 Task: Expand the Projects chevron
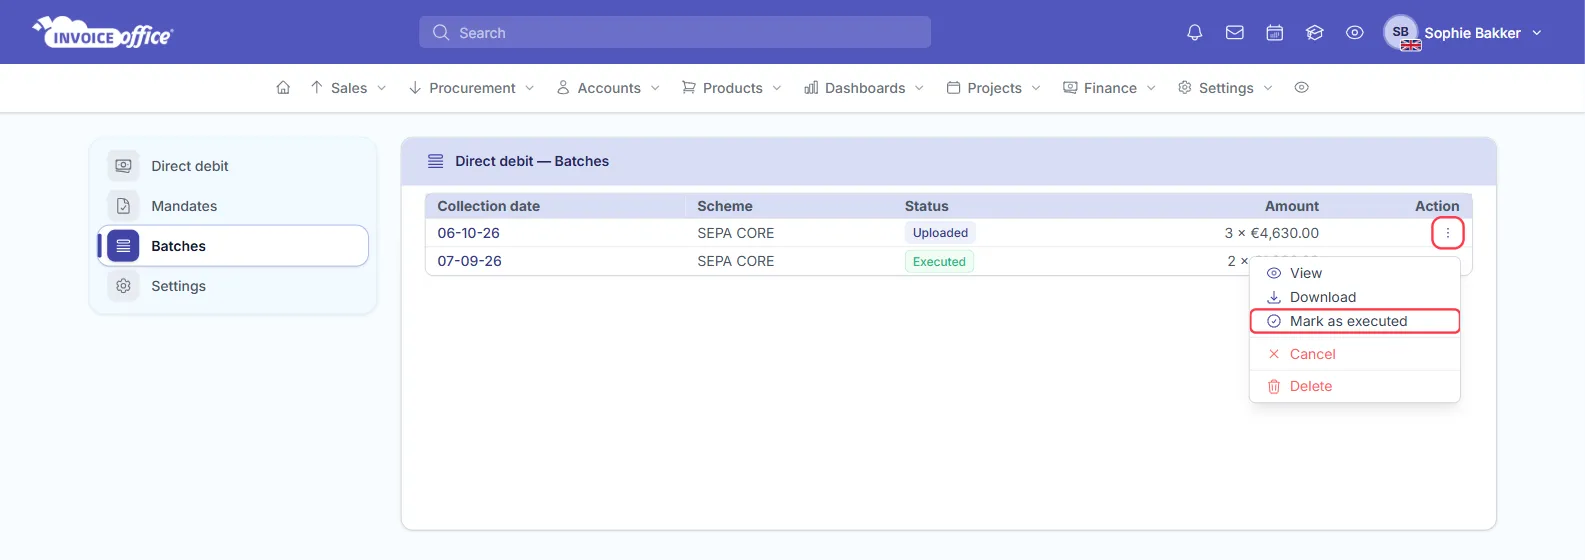[1036, 88]
